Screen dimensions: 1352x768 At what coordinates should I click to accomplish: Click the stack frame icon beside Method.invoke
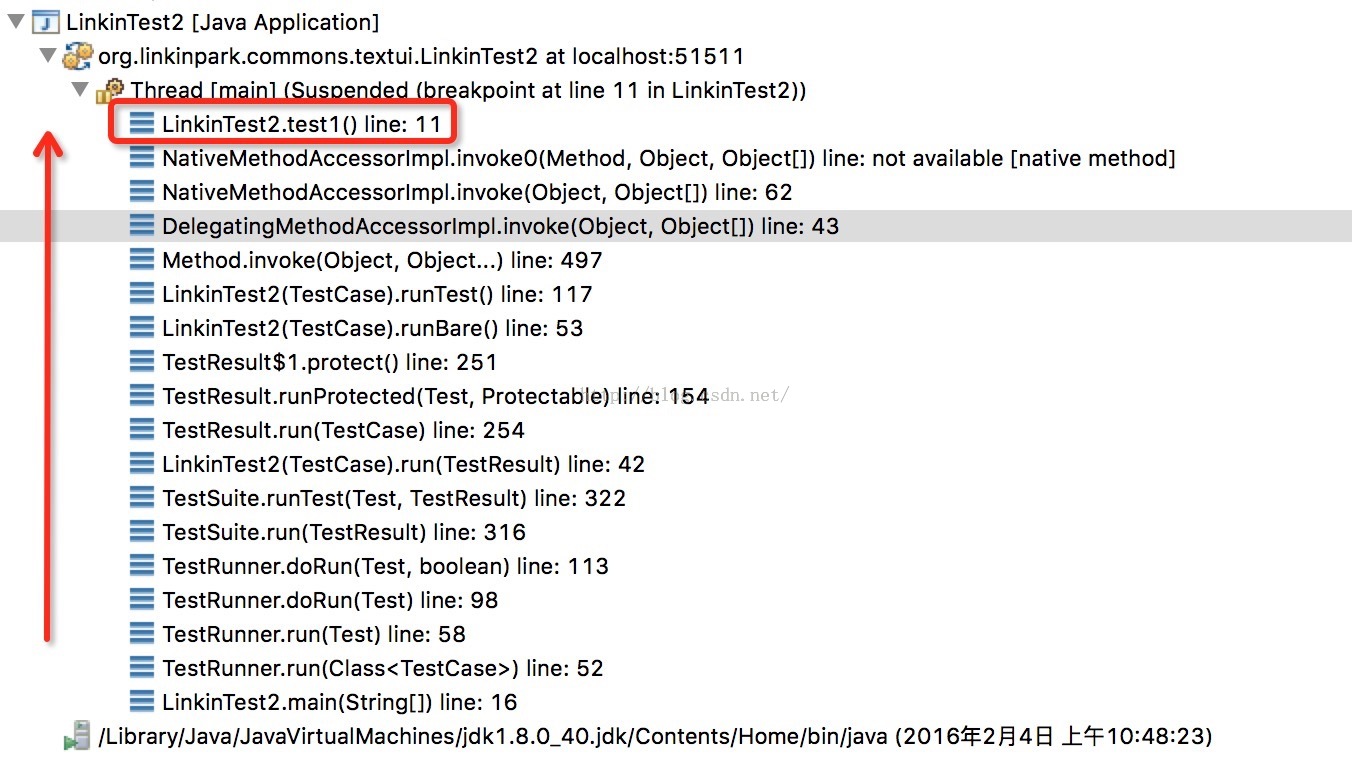pyautogui.click(x=142, y=261)
